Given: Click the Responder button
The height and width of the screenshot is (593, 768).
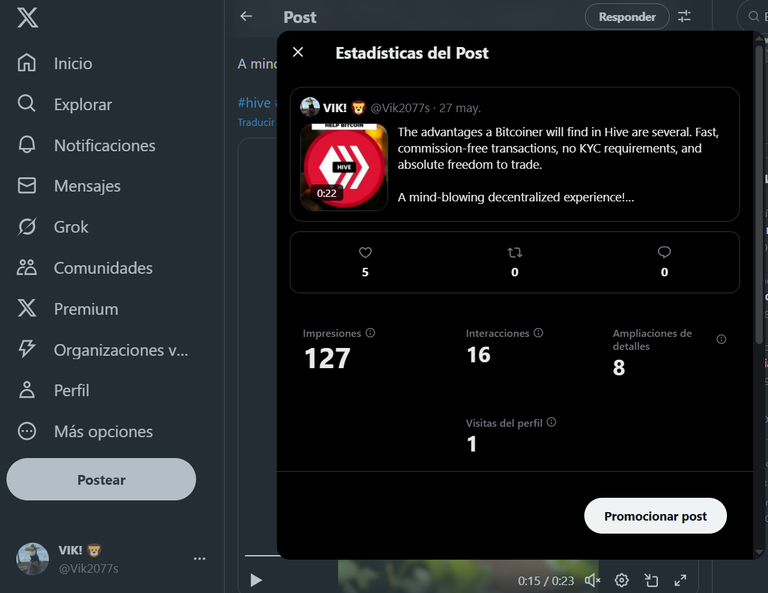Looking at the screenshot, I should point(627,17).
